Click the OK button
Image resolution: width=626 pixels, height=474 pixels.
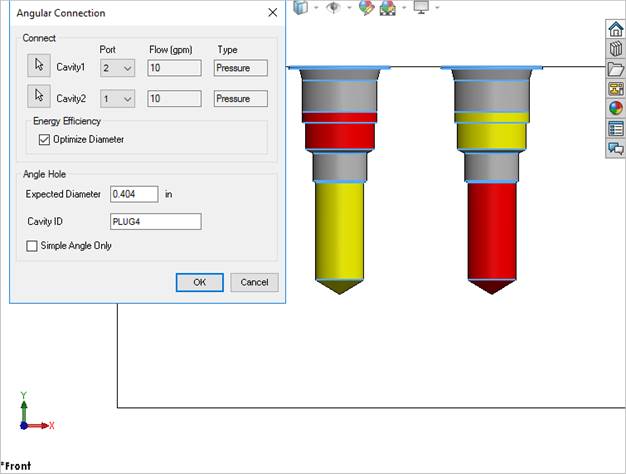coord(200,282)
